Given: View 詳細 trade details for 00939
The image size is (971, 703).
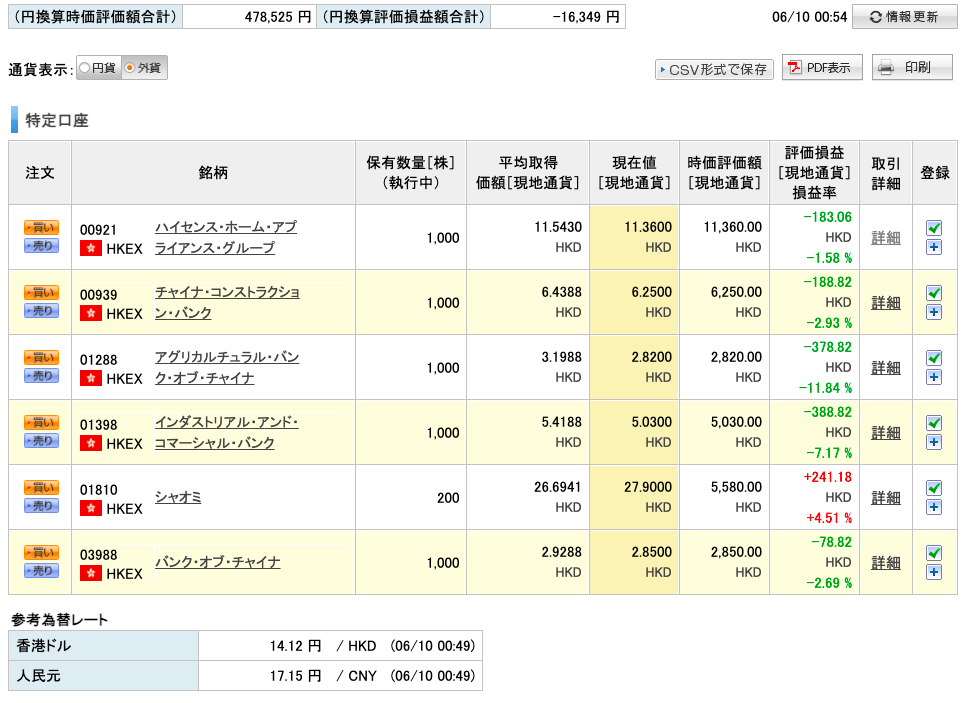Looking at the screenshot, I should [x=886, y=303].
